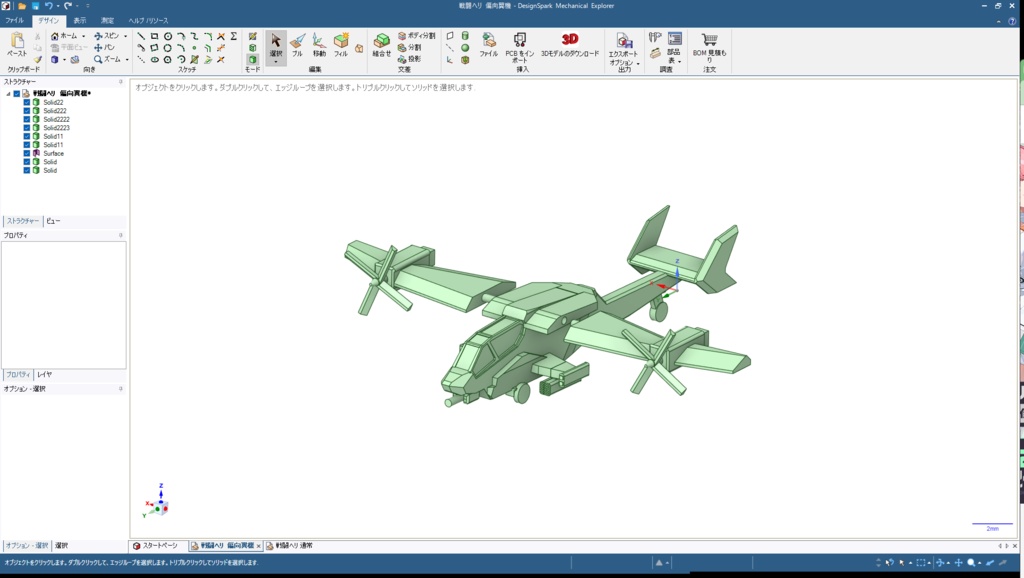The image size is (1024, 578).
Task: Click the Split (分割) tool
Action: tap(409, 48)
